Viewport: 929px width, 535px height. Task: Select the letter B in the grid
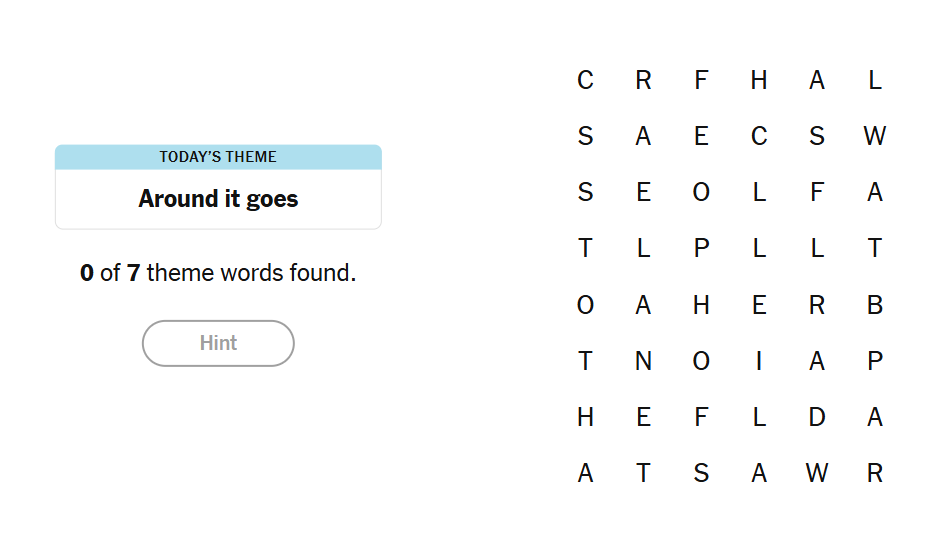875,305
